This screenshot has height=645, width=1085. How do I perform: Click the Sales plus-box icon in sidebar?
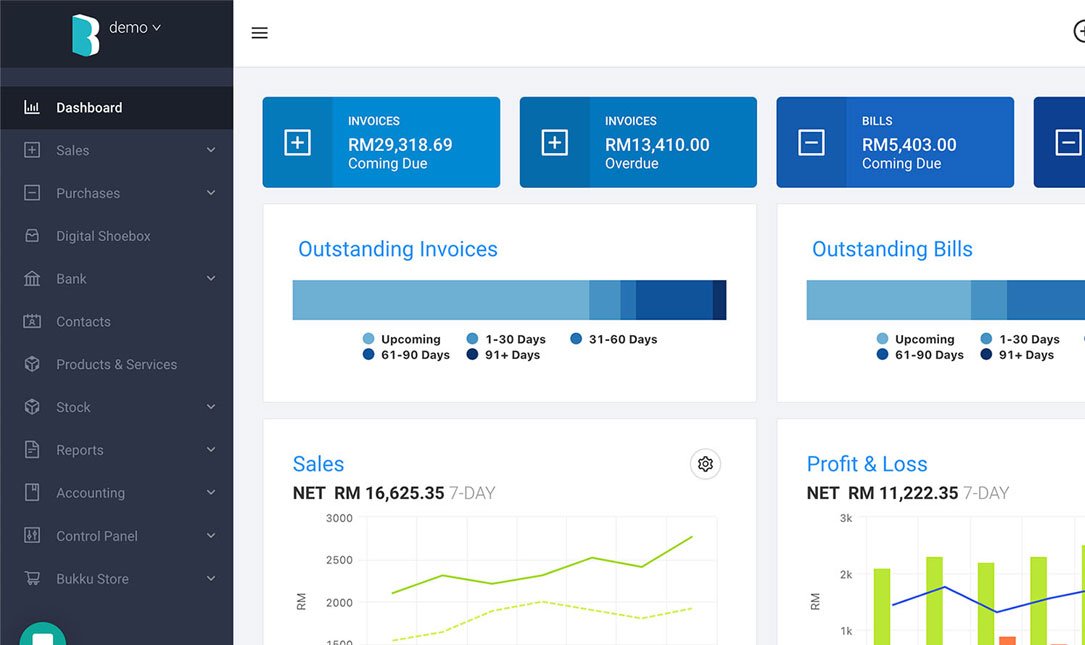click(32, 150)
